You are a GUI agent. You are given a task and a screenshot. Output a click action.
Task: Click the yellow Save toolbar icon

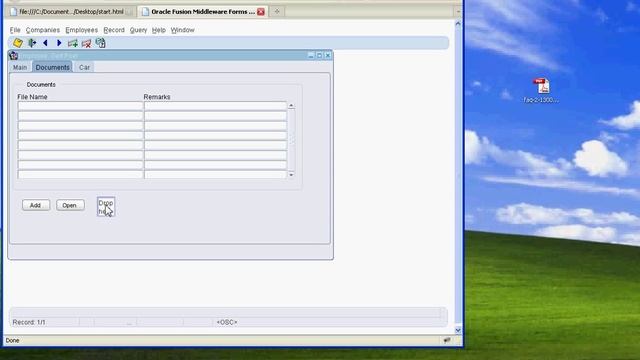pos(18,43)
